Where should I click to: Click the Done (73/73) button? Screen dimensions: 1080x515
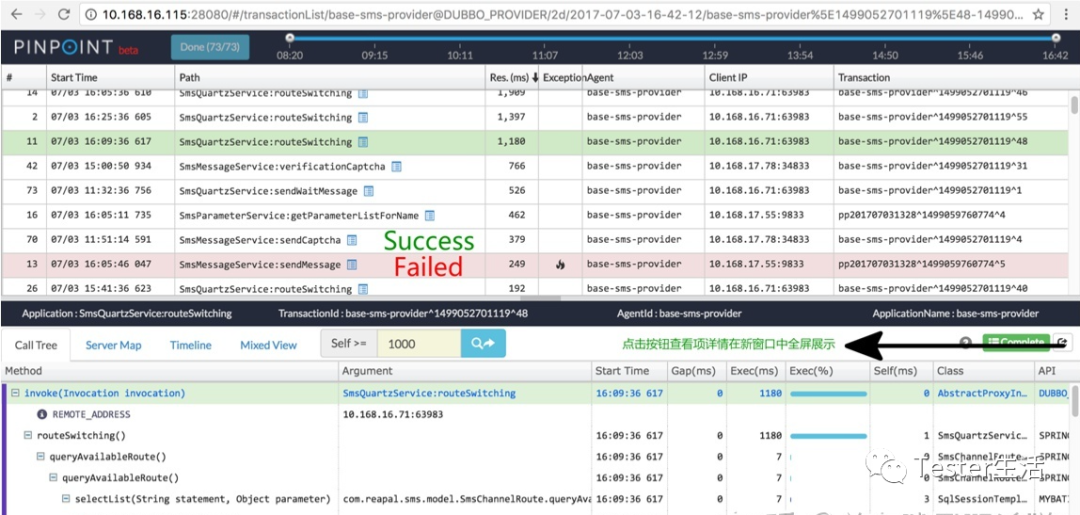coord(210,48)
